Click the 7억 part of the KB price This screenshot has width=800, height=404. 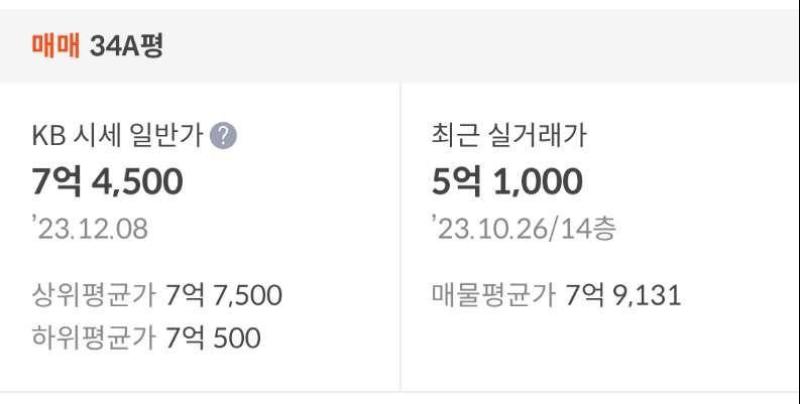point(54,182)
